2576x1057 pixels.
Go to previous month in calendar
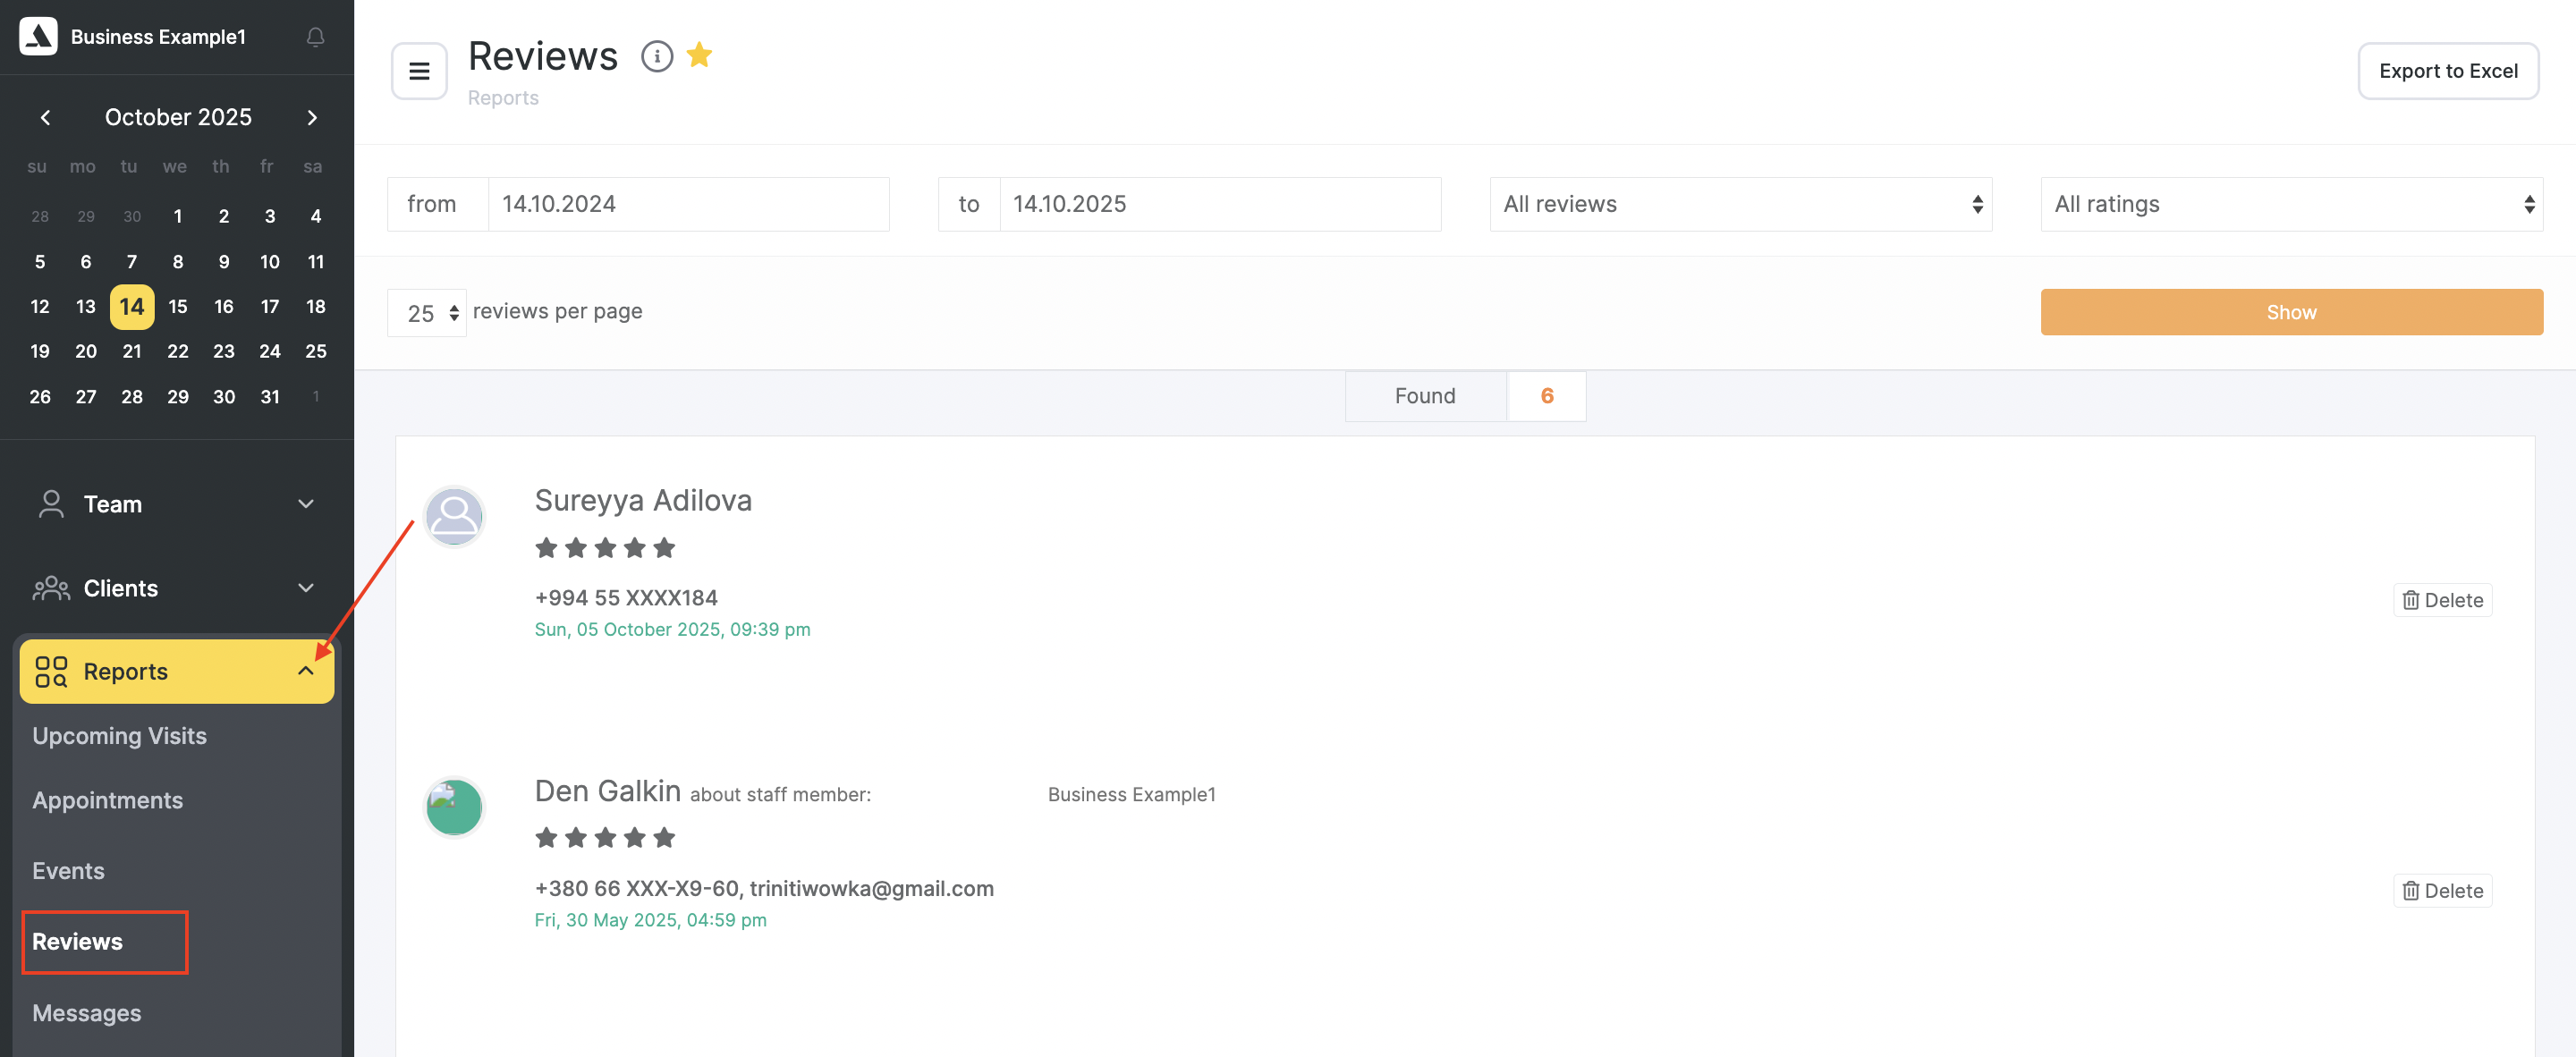[45, 117]
